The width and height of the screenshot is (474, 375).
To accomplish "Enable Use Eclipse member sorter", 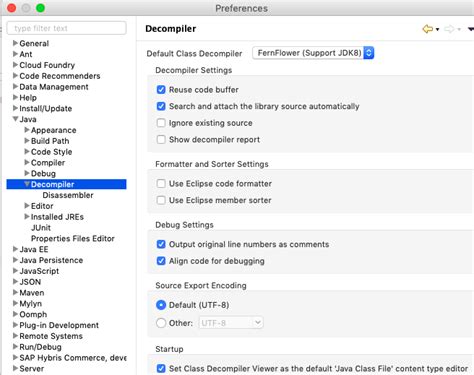I will (x=161, y=200).
